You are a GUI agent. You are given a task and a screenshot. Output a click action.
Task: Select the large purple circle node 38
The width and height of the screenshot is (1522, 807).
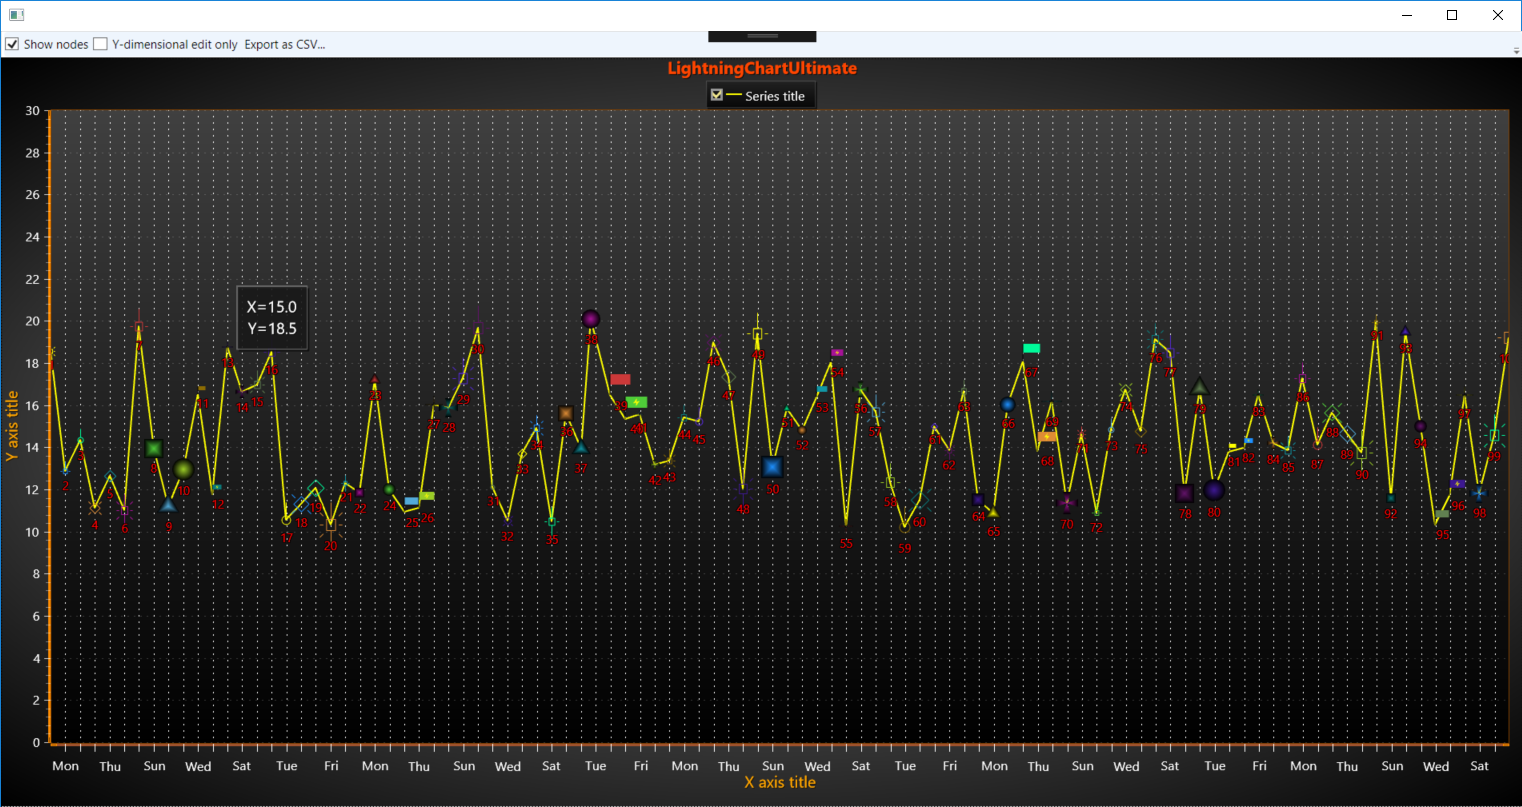point(591,319)
